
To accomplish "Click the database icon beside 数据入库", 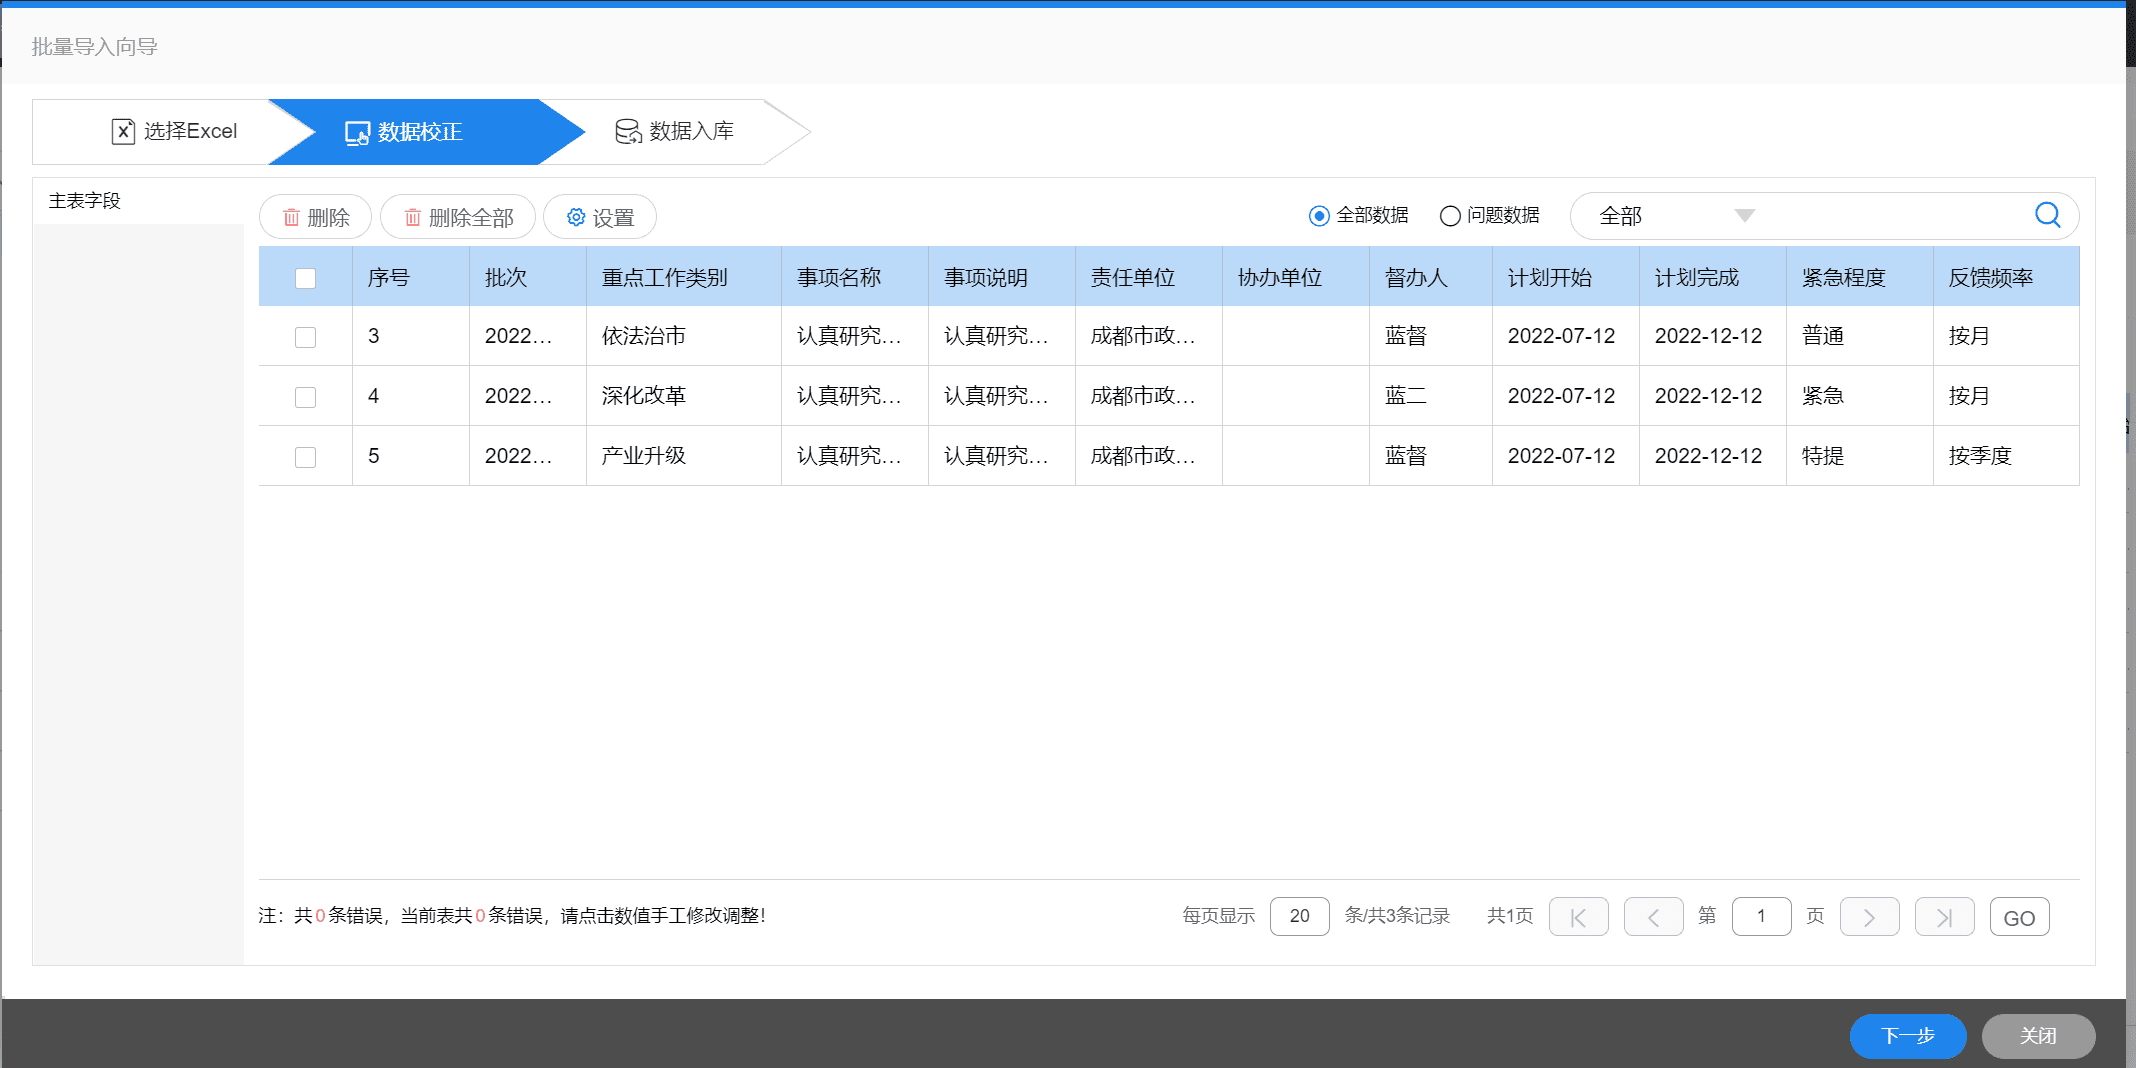I will [628, 131].
